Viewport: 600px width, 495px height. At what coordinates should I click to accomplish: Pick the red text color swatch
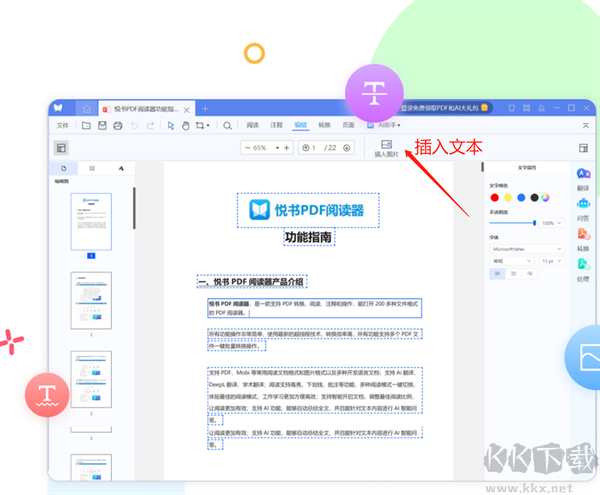pyautogui.click(x=494, y=197)
